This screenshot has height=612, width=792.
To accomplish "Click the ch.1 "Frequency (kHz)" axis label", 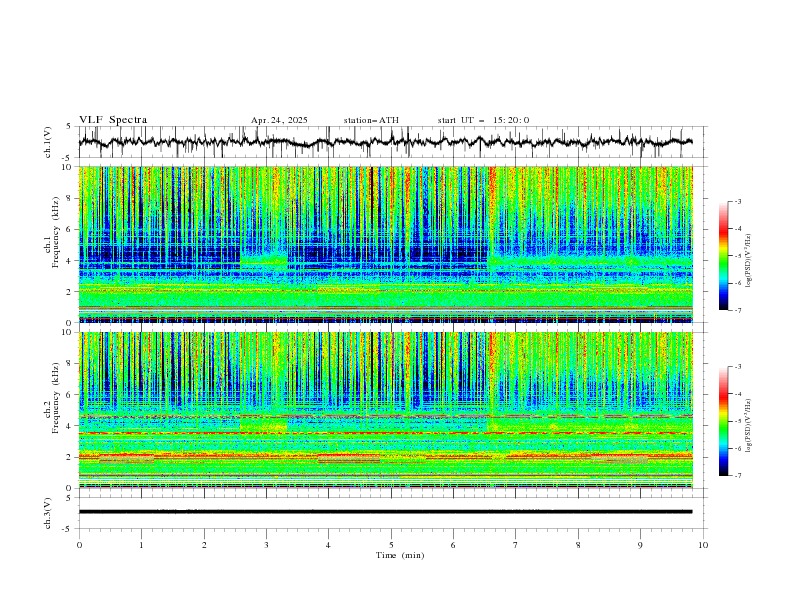I will coord(55,233).
